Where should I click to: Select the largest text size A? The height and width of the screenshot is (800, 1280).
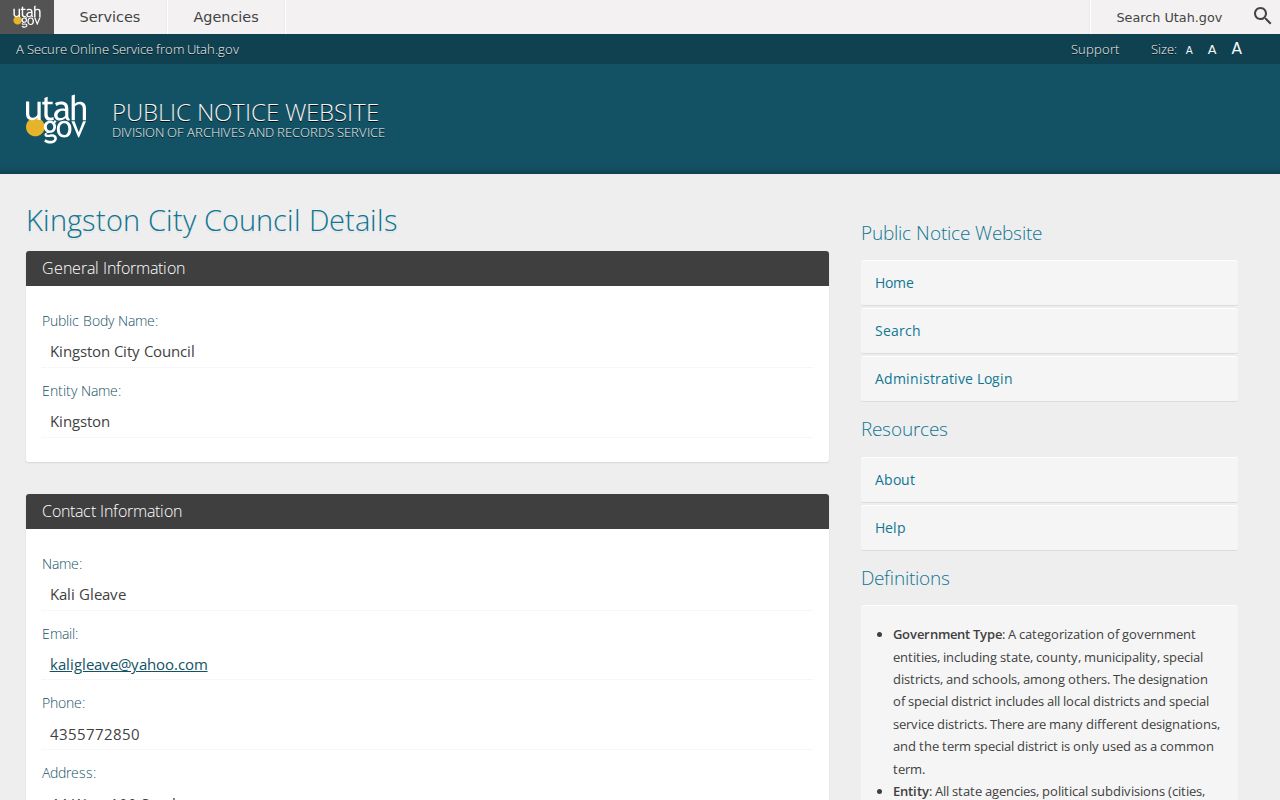click(x=1237, y=49)
